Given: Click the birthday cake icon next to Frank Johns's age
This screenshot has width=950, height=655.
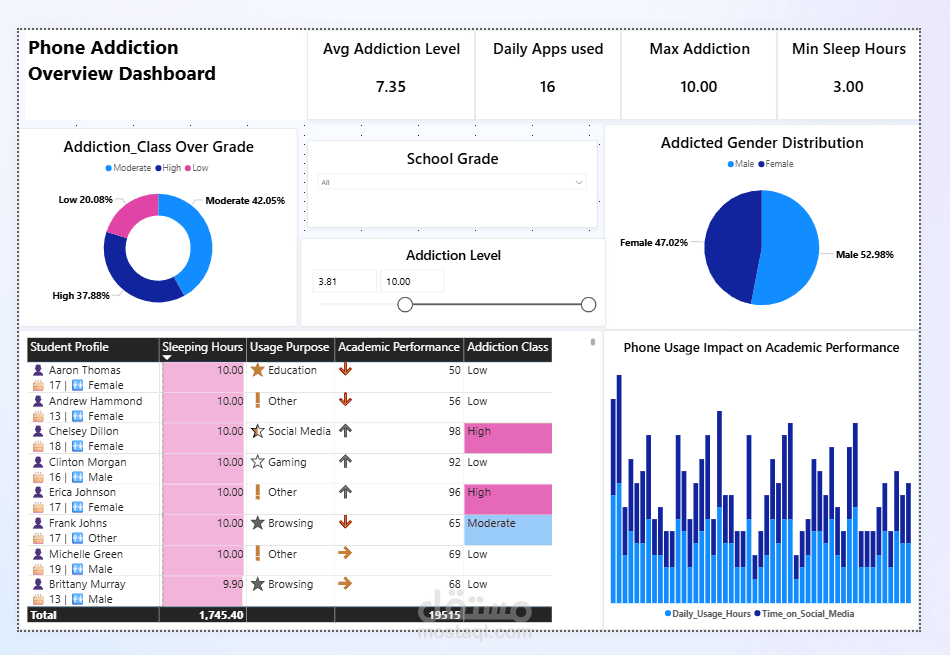Looking at the screenshot, I should 36,538.
